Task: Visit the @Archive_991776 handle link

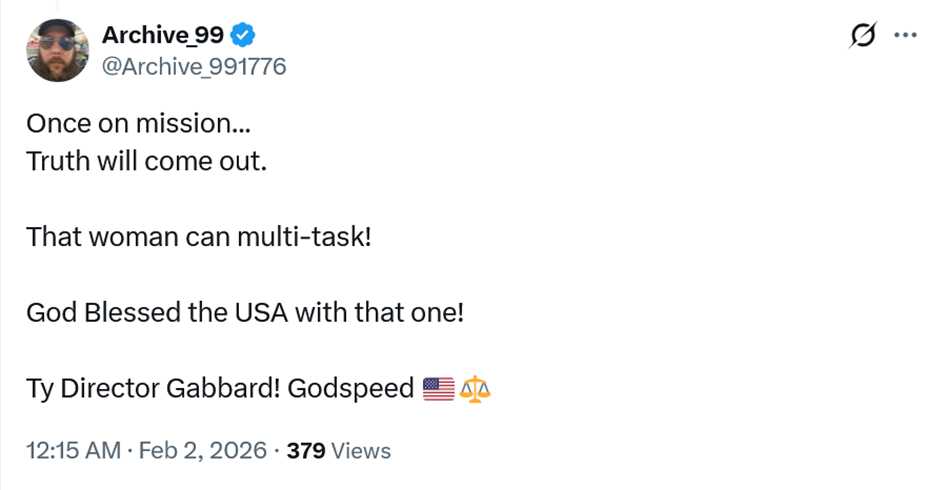Action: (194, 66)
